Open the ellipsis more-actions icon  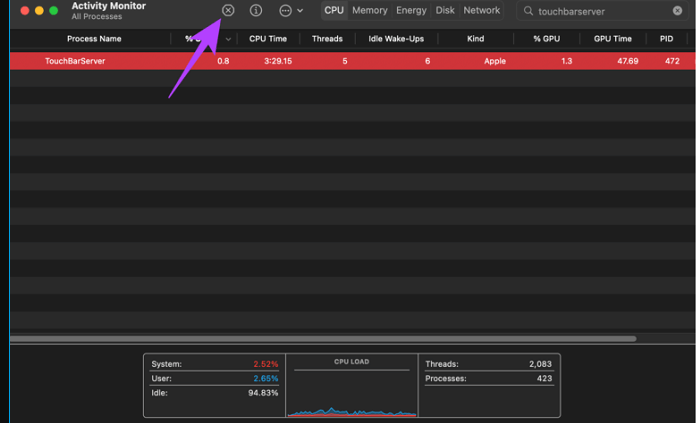(285, 11)
